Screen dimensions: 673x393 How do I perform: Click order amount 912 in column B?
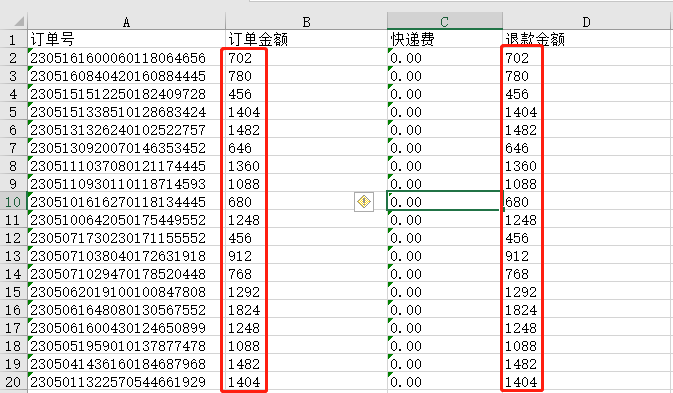tap(306, 256)
